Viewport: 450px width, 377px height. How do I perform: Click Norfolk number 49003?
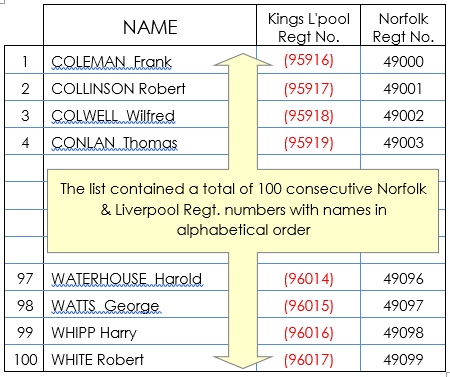tap(403, 143)
